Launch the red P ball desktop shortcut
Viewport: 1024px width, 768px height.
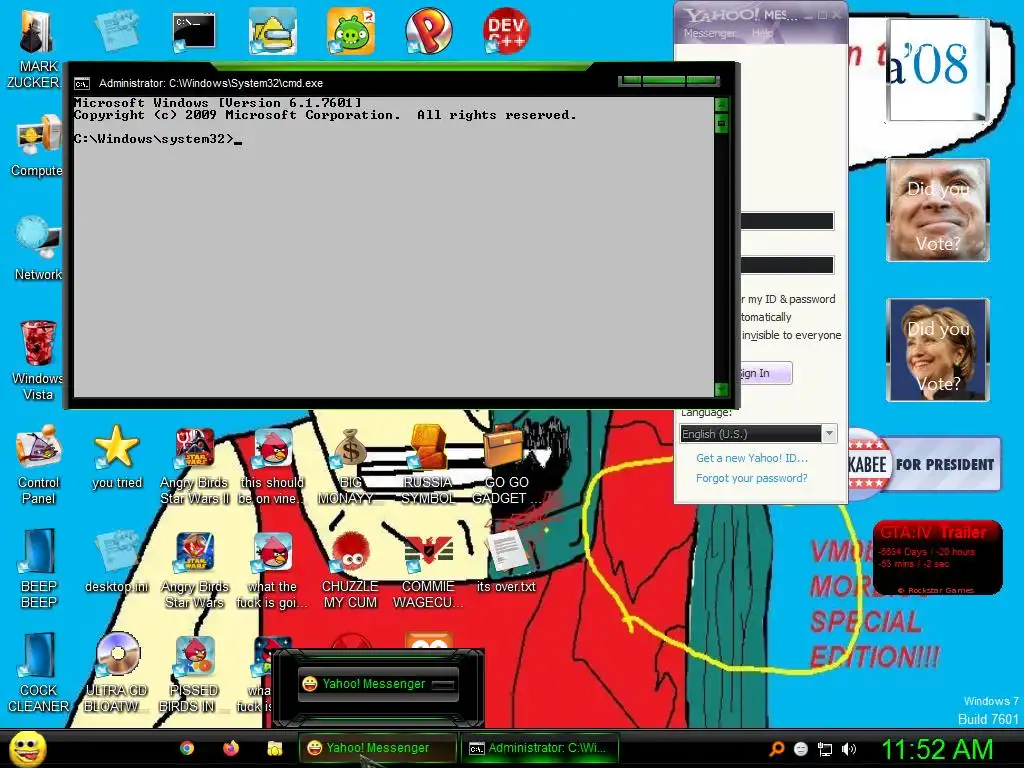tap(428, 31)
